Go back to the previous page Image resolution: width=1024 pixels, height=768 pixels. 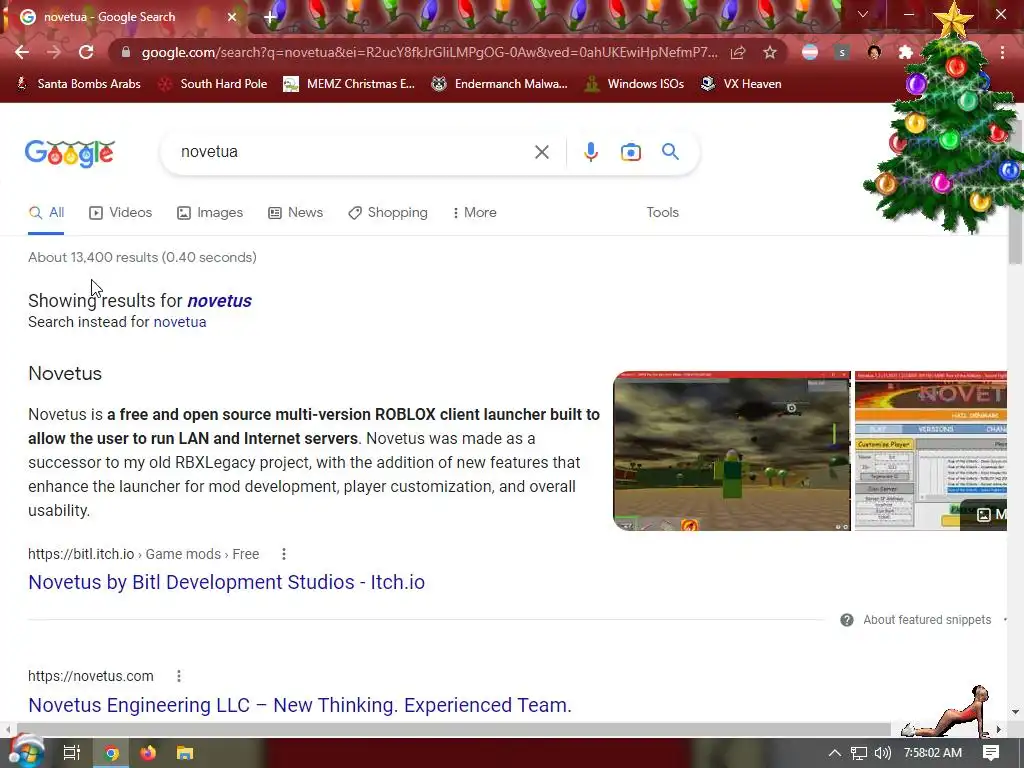[x=22, y=52]
